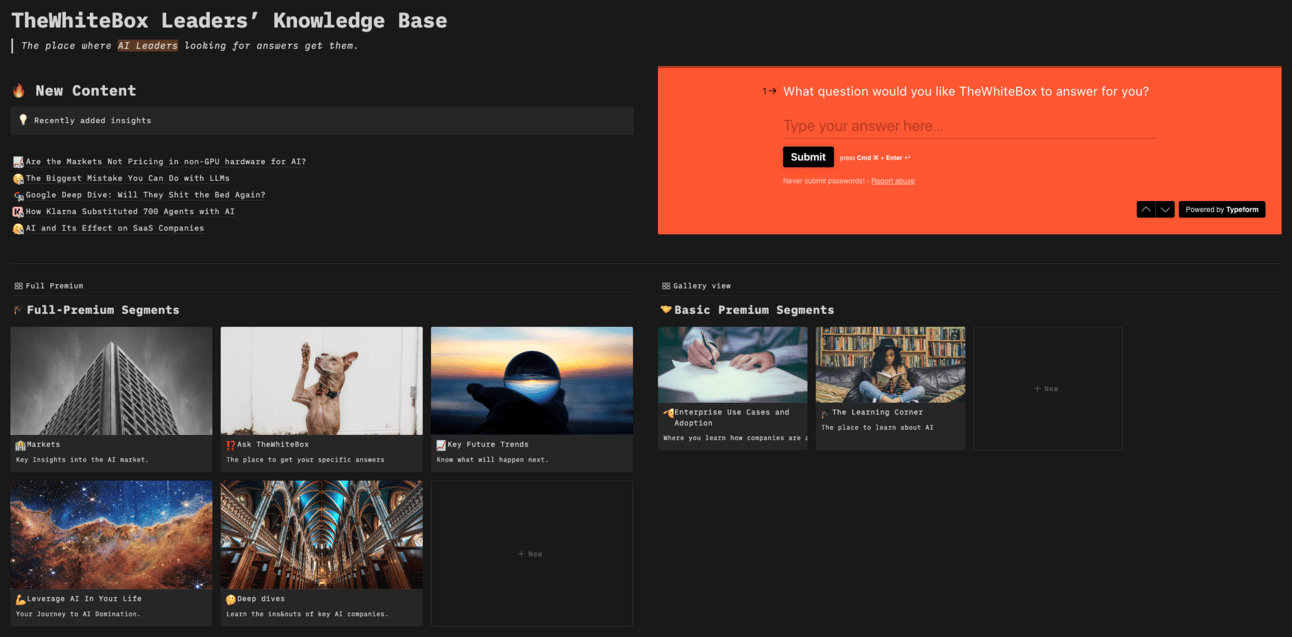The image size is (1292, 637).
Task: Click the 'TheWhiteBox Leaders' Knowledge Base' page title
Action: (230, 21)
